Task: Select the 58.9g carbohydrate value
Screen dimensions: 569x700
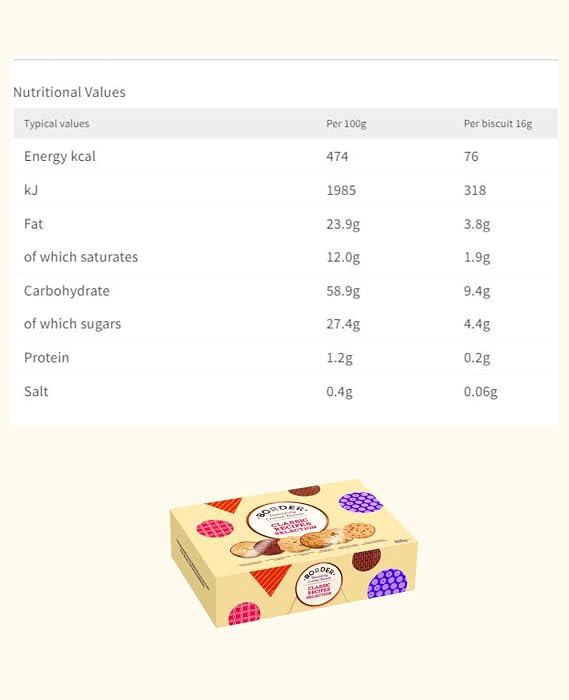Action: (x=343, y=291)
